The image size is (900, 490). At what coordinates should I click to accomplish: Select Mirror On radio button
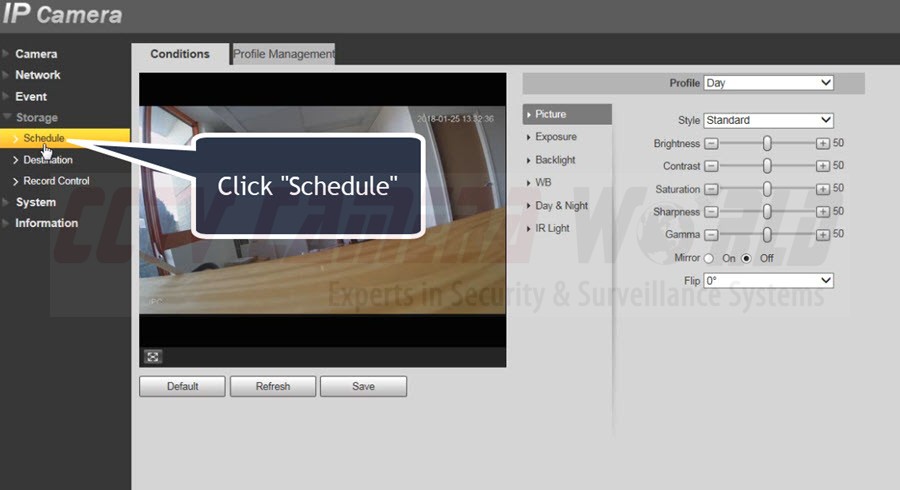click(x=709, y=258)
